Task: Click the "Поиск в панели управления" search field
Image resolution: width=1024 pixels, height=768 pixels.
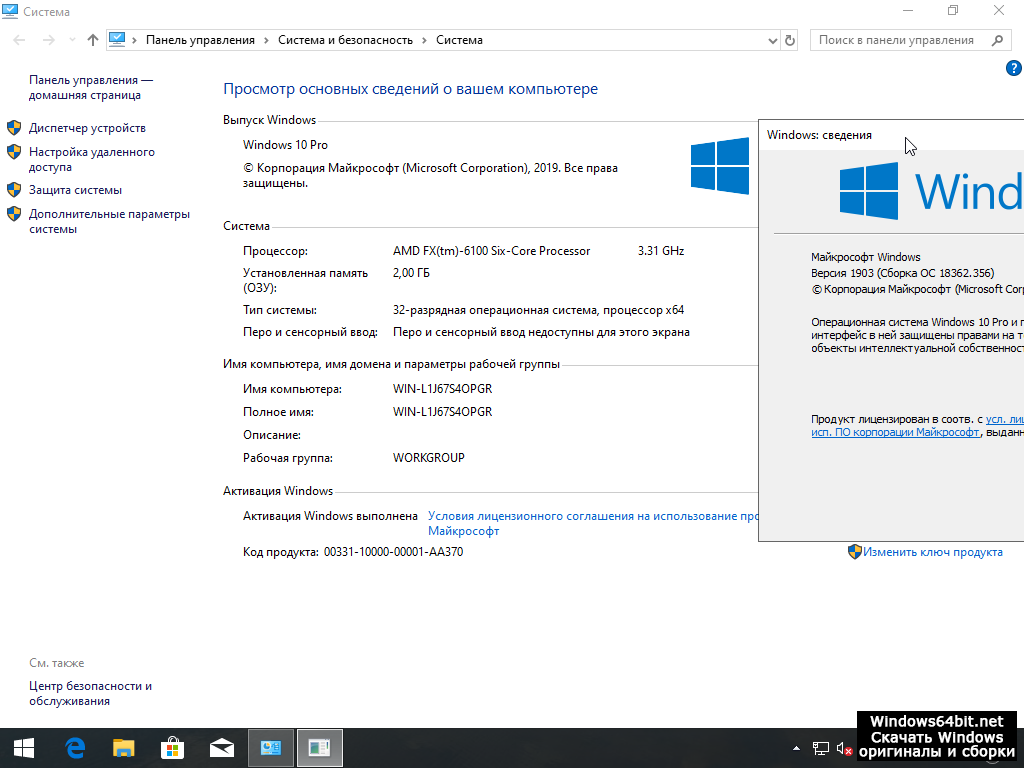Action: [898, 40]
